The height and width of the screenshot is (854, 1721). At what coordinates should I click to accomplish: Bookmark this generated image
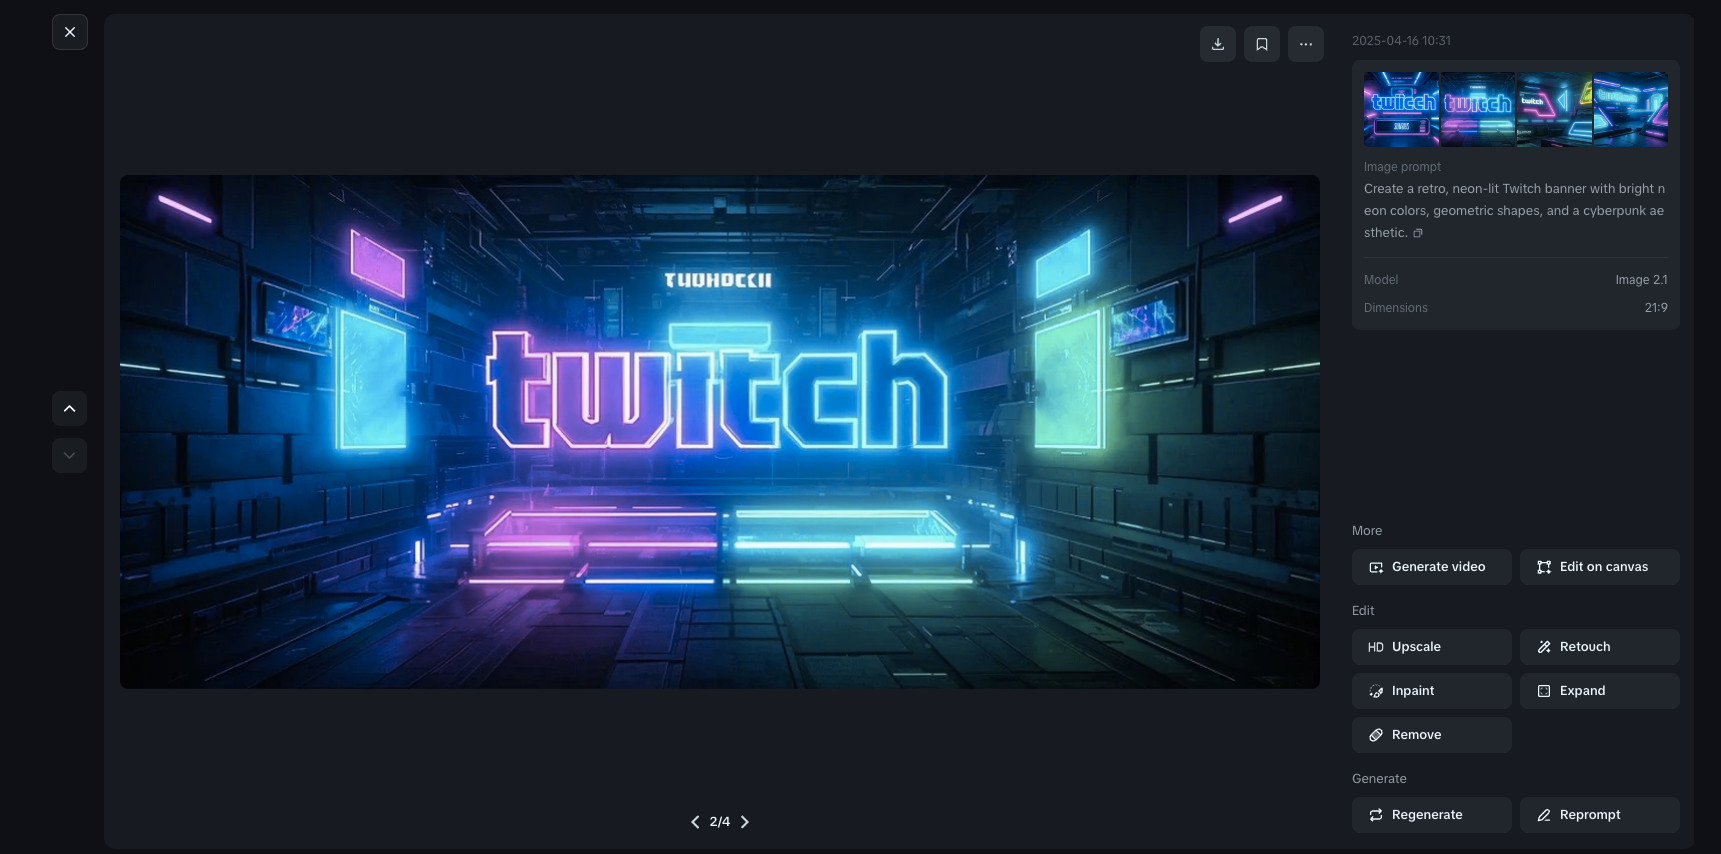[1262, 44]
